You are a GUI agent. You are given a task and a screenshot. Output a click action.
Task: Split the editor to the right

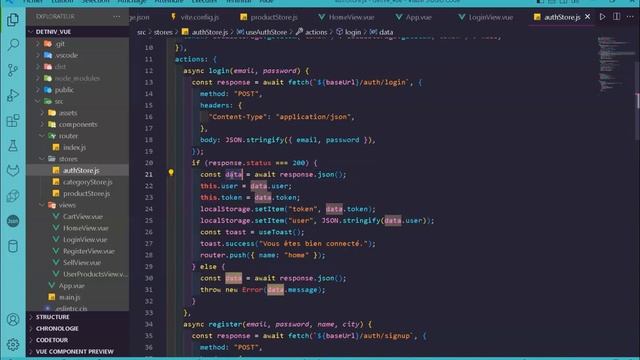(616, 17)
